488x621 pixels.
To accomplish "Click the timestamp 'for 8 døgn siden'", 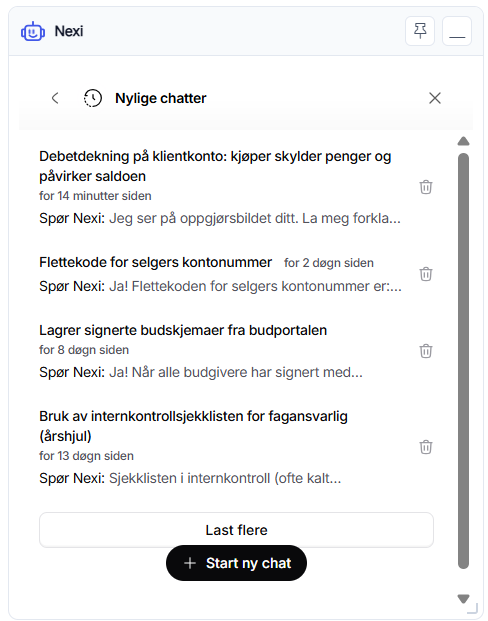I will 84,350.
